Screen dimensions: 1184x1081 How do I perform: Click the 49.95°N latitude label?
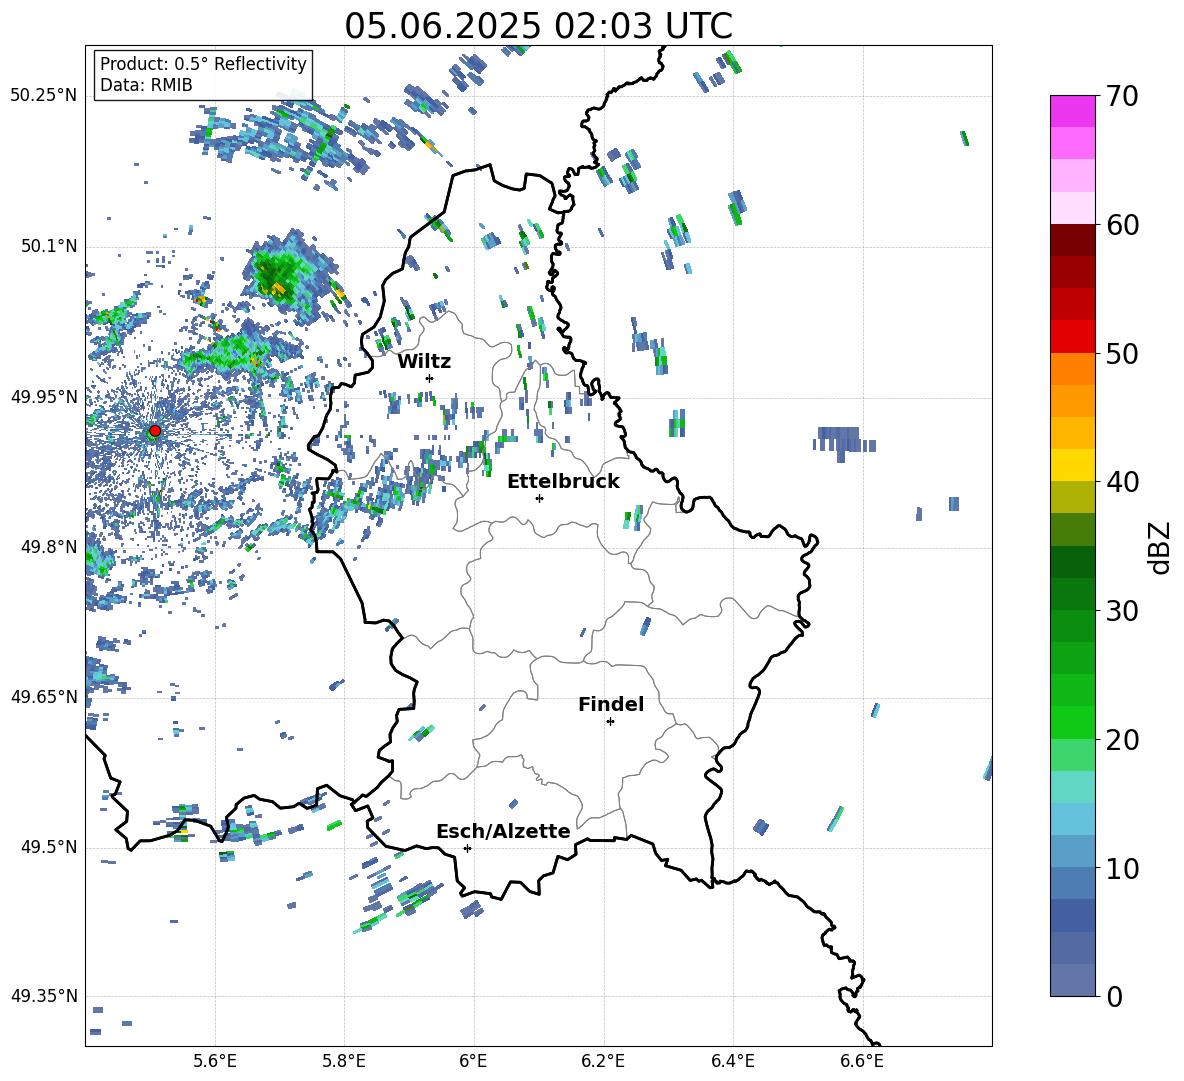pos(44,396)
